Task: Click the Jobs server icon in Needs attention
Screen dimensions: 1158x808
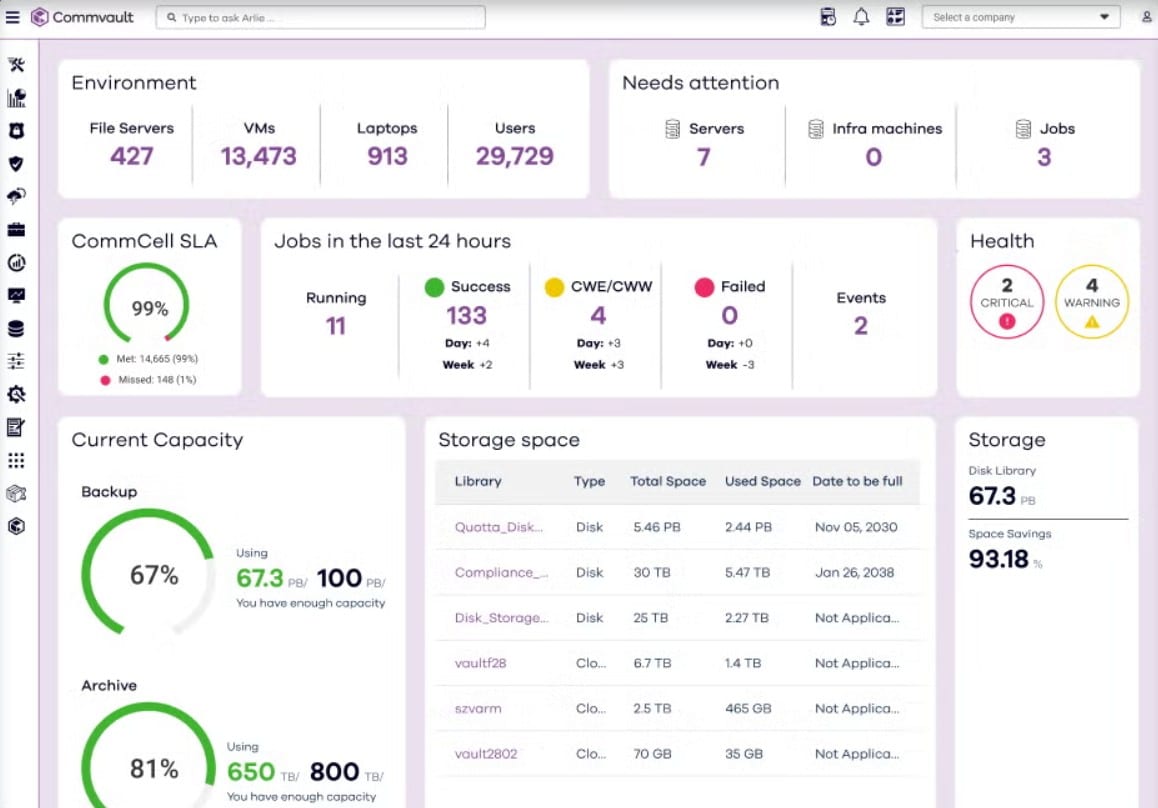Action: 1024,129
